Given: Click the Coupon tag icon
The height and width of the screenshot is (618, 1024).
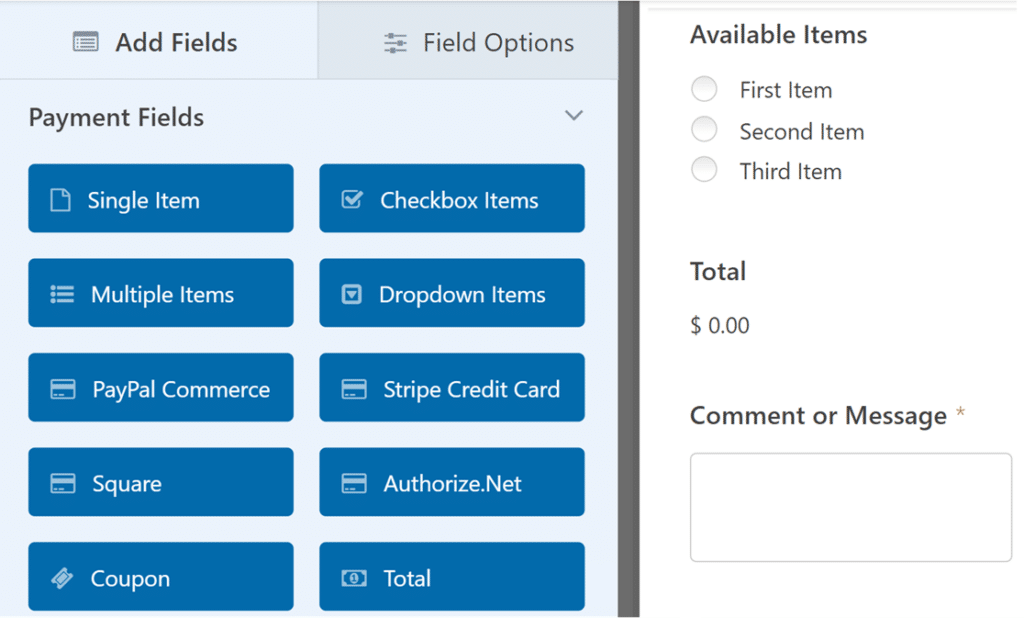Looking at the screenshot, I should coord(62,577).
